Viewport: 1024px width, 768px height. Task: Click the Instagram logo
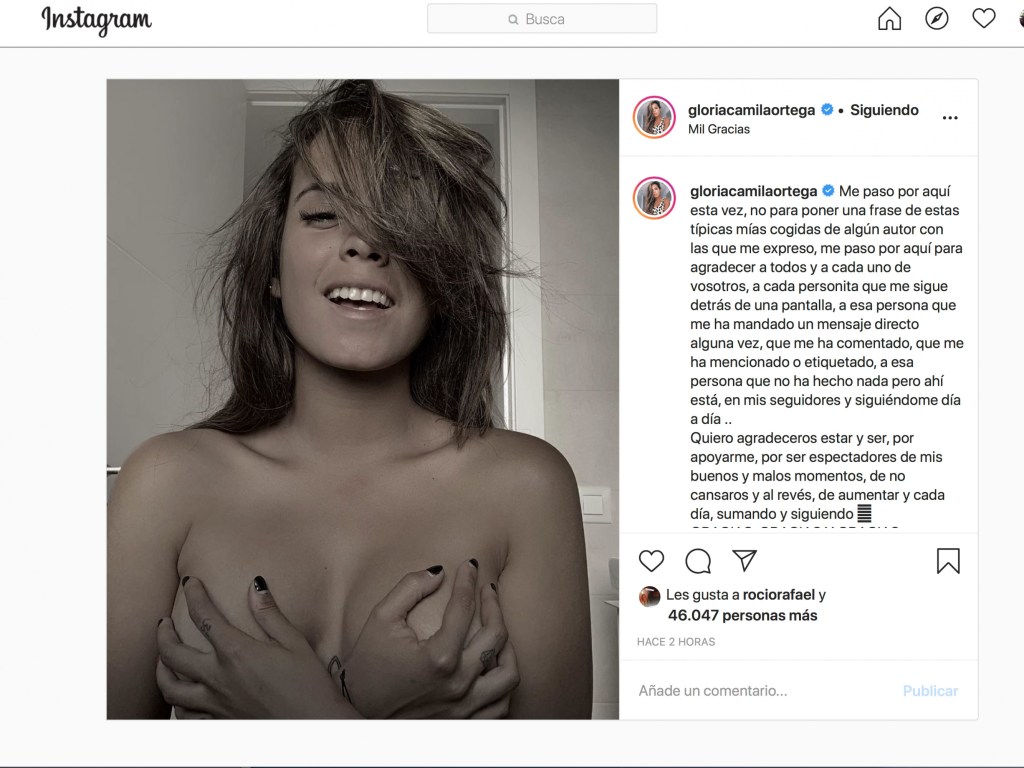[97, 20]
